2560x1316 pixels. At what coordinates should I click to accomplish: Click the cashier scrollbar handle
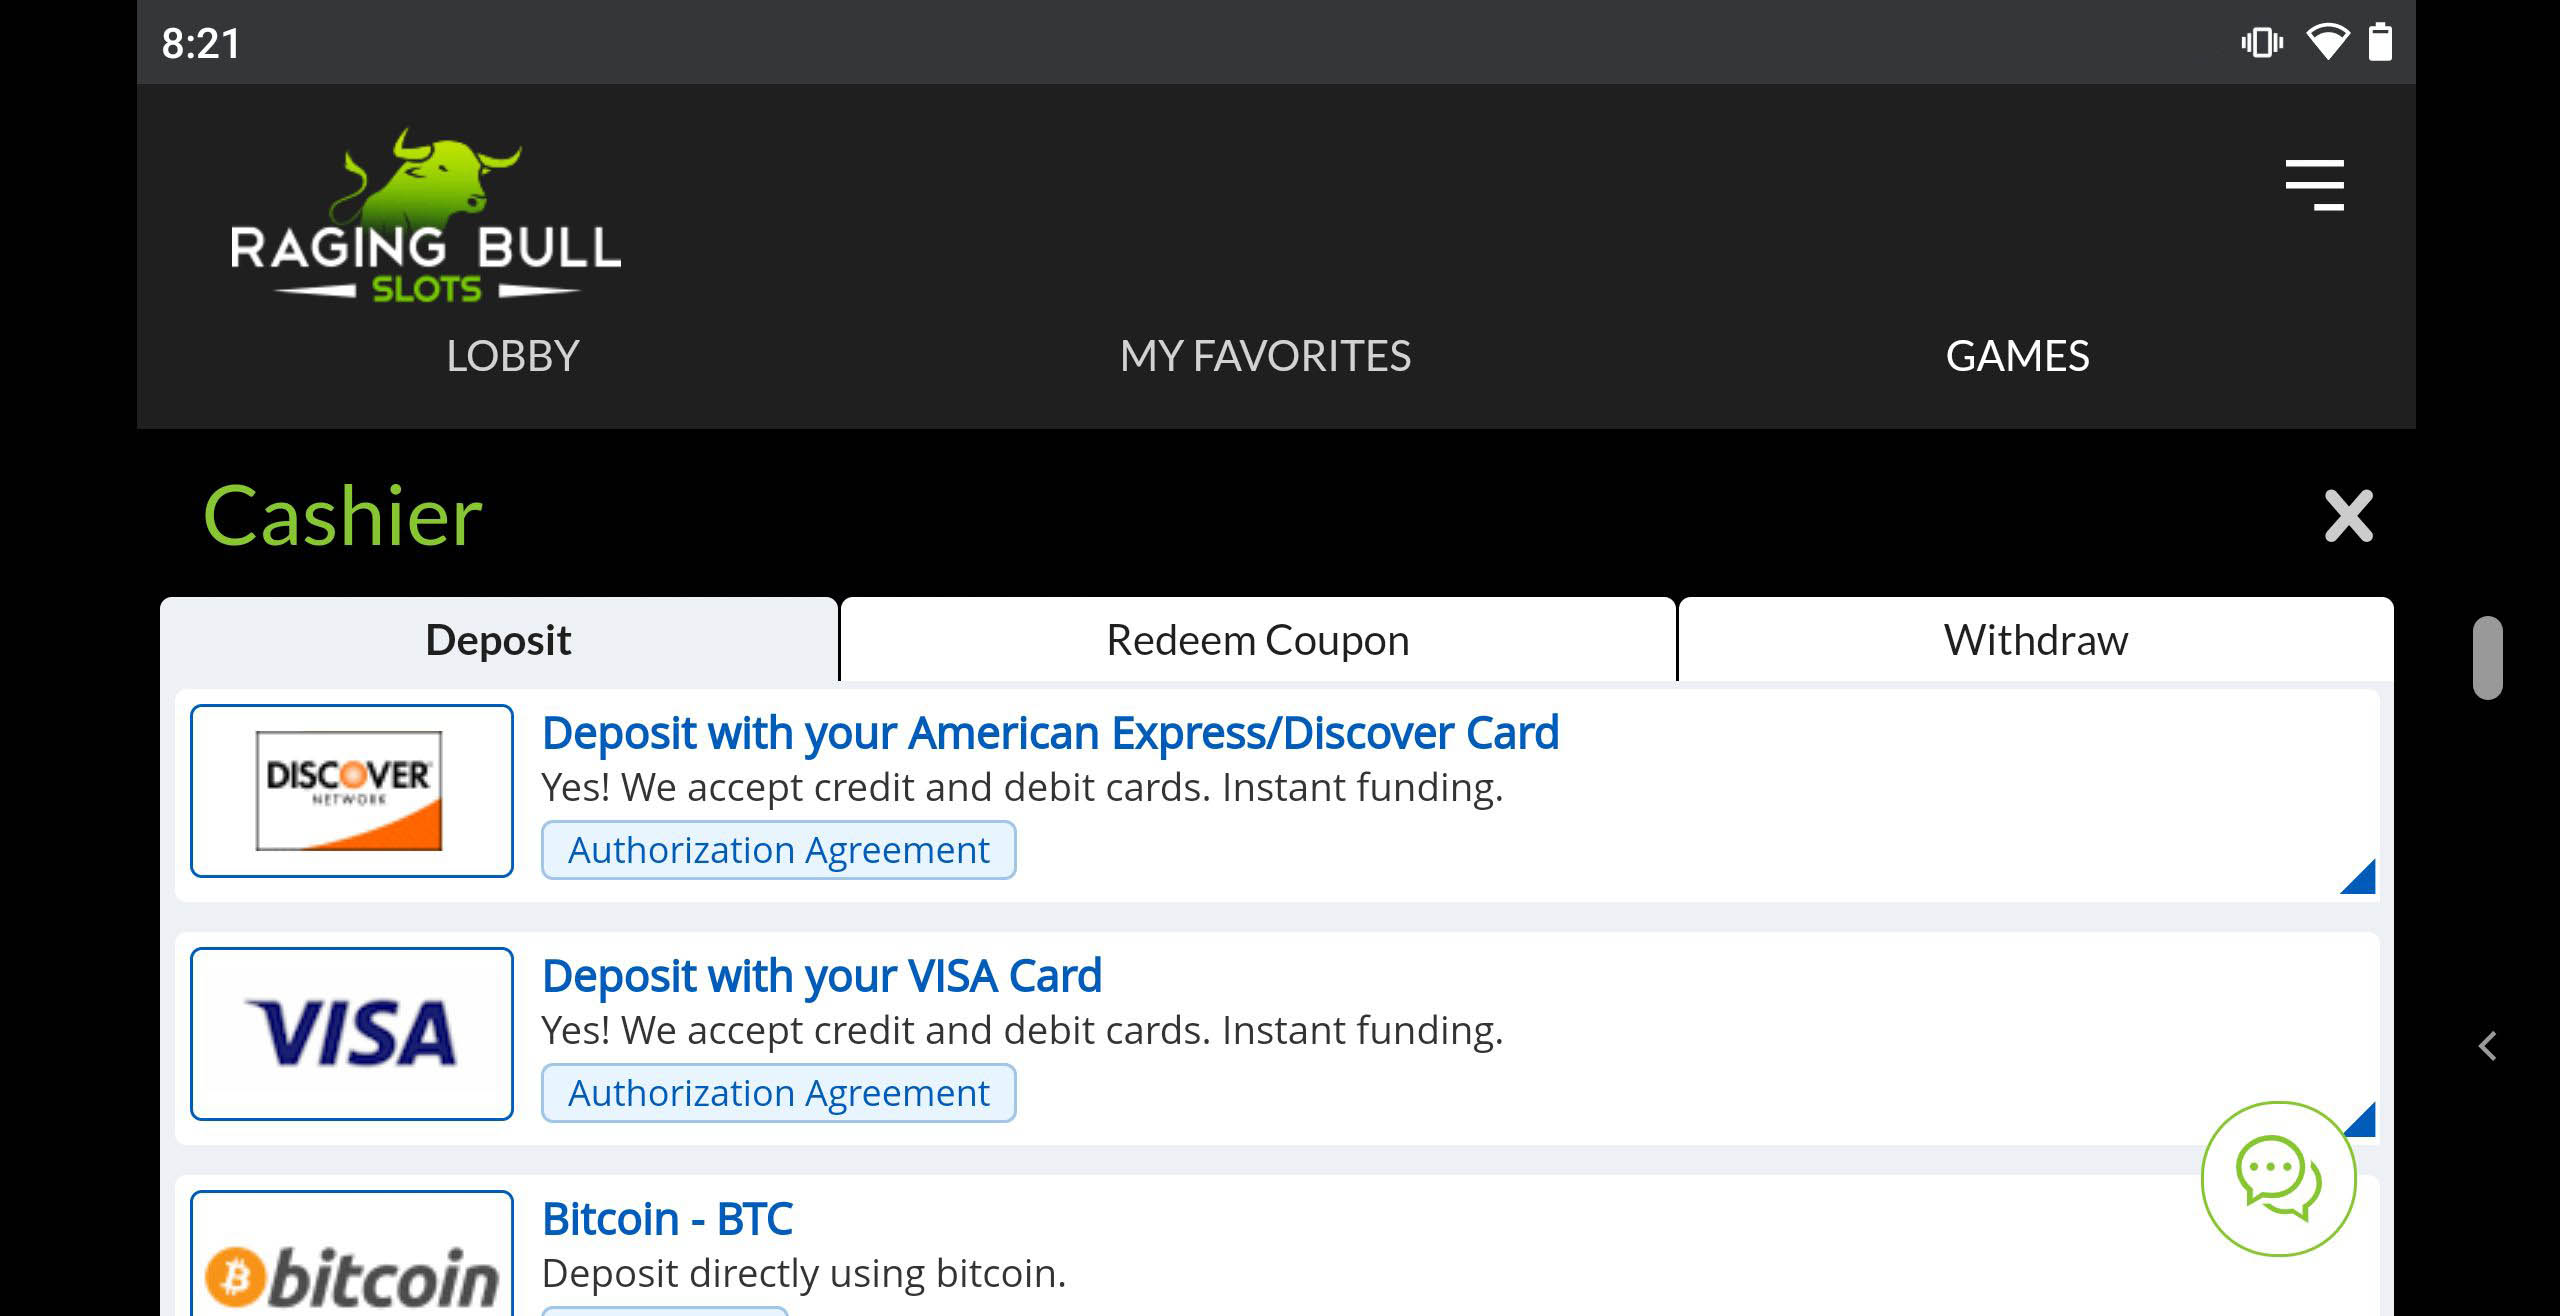[x=2487, y=658]
